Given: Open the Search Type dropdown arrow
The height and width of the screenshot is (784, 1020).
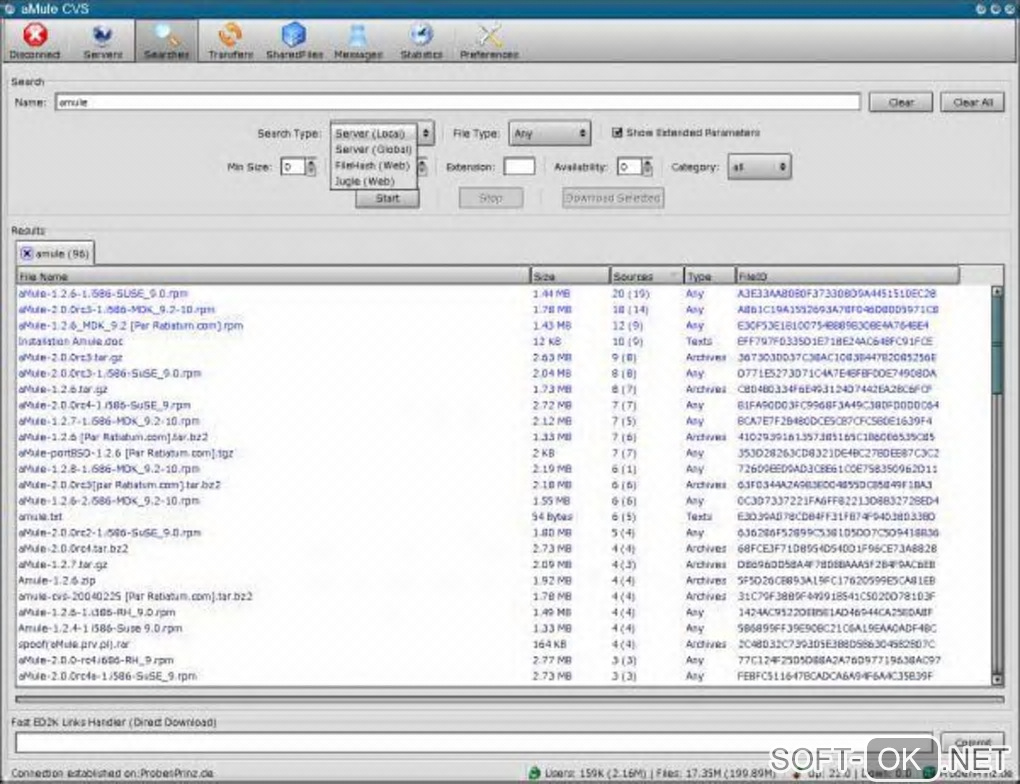Looking at the screenshot, I should tap(425, 133).
